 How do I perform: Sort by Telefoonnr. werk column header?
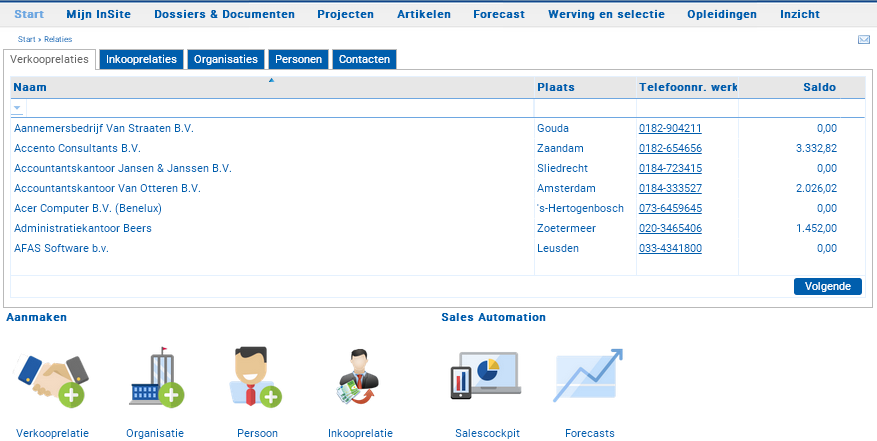point(688,87)
